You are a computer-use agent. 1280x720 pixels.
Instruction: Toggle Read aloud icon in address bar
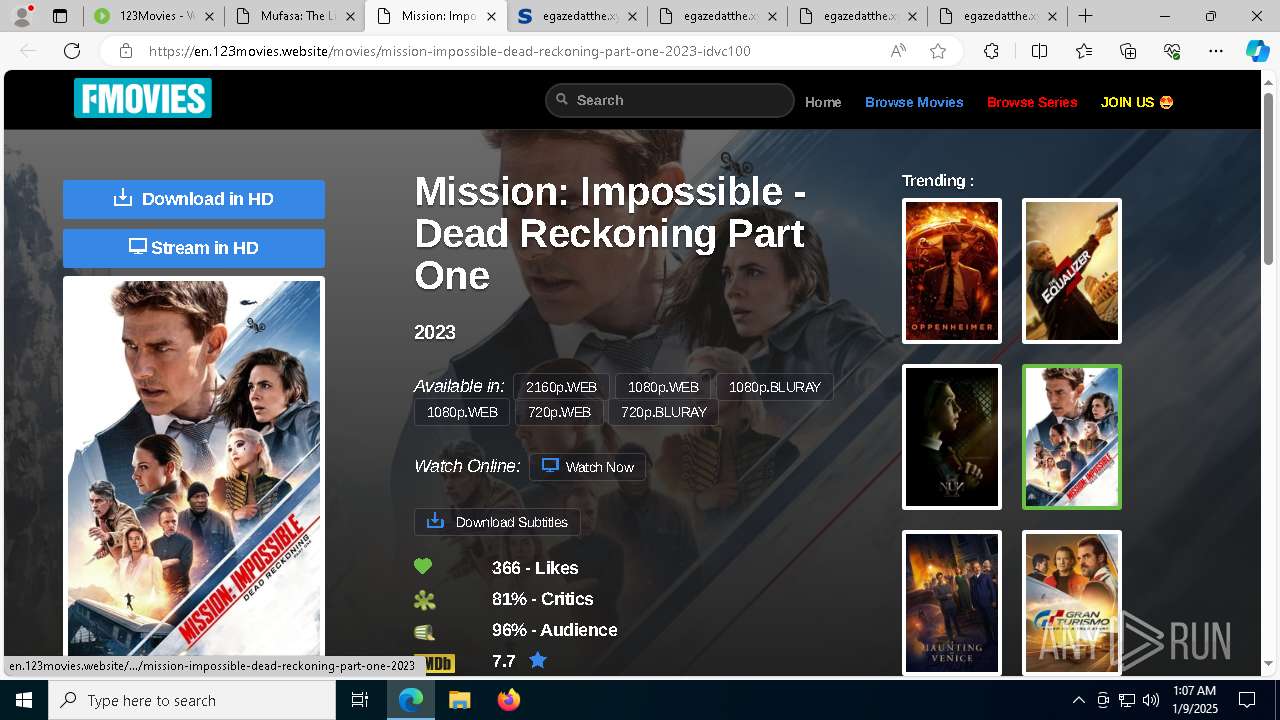coord(898,51)
